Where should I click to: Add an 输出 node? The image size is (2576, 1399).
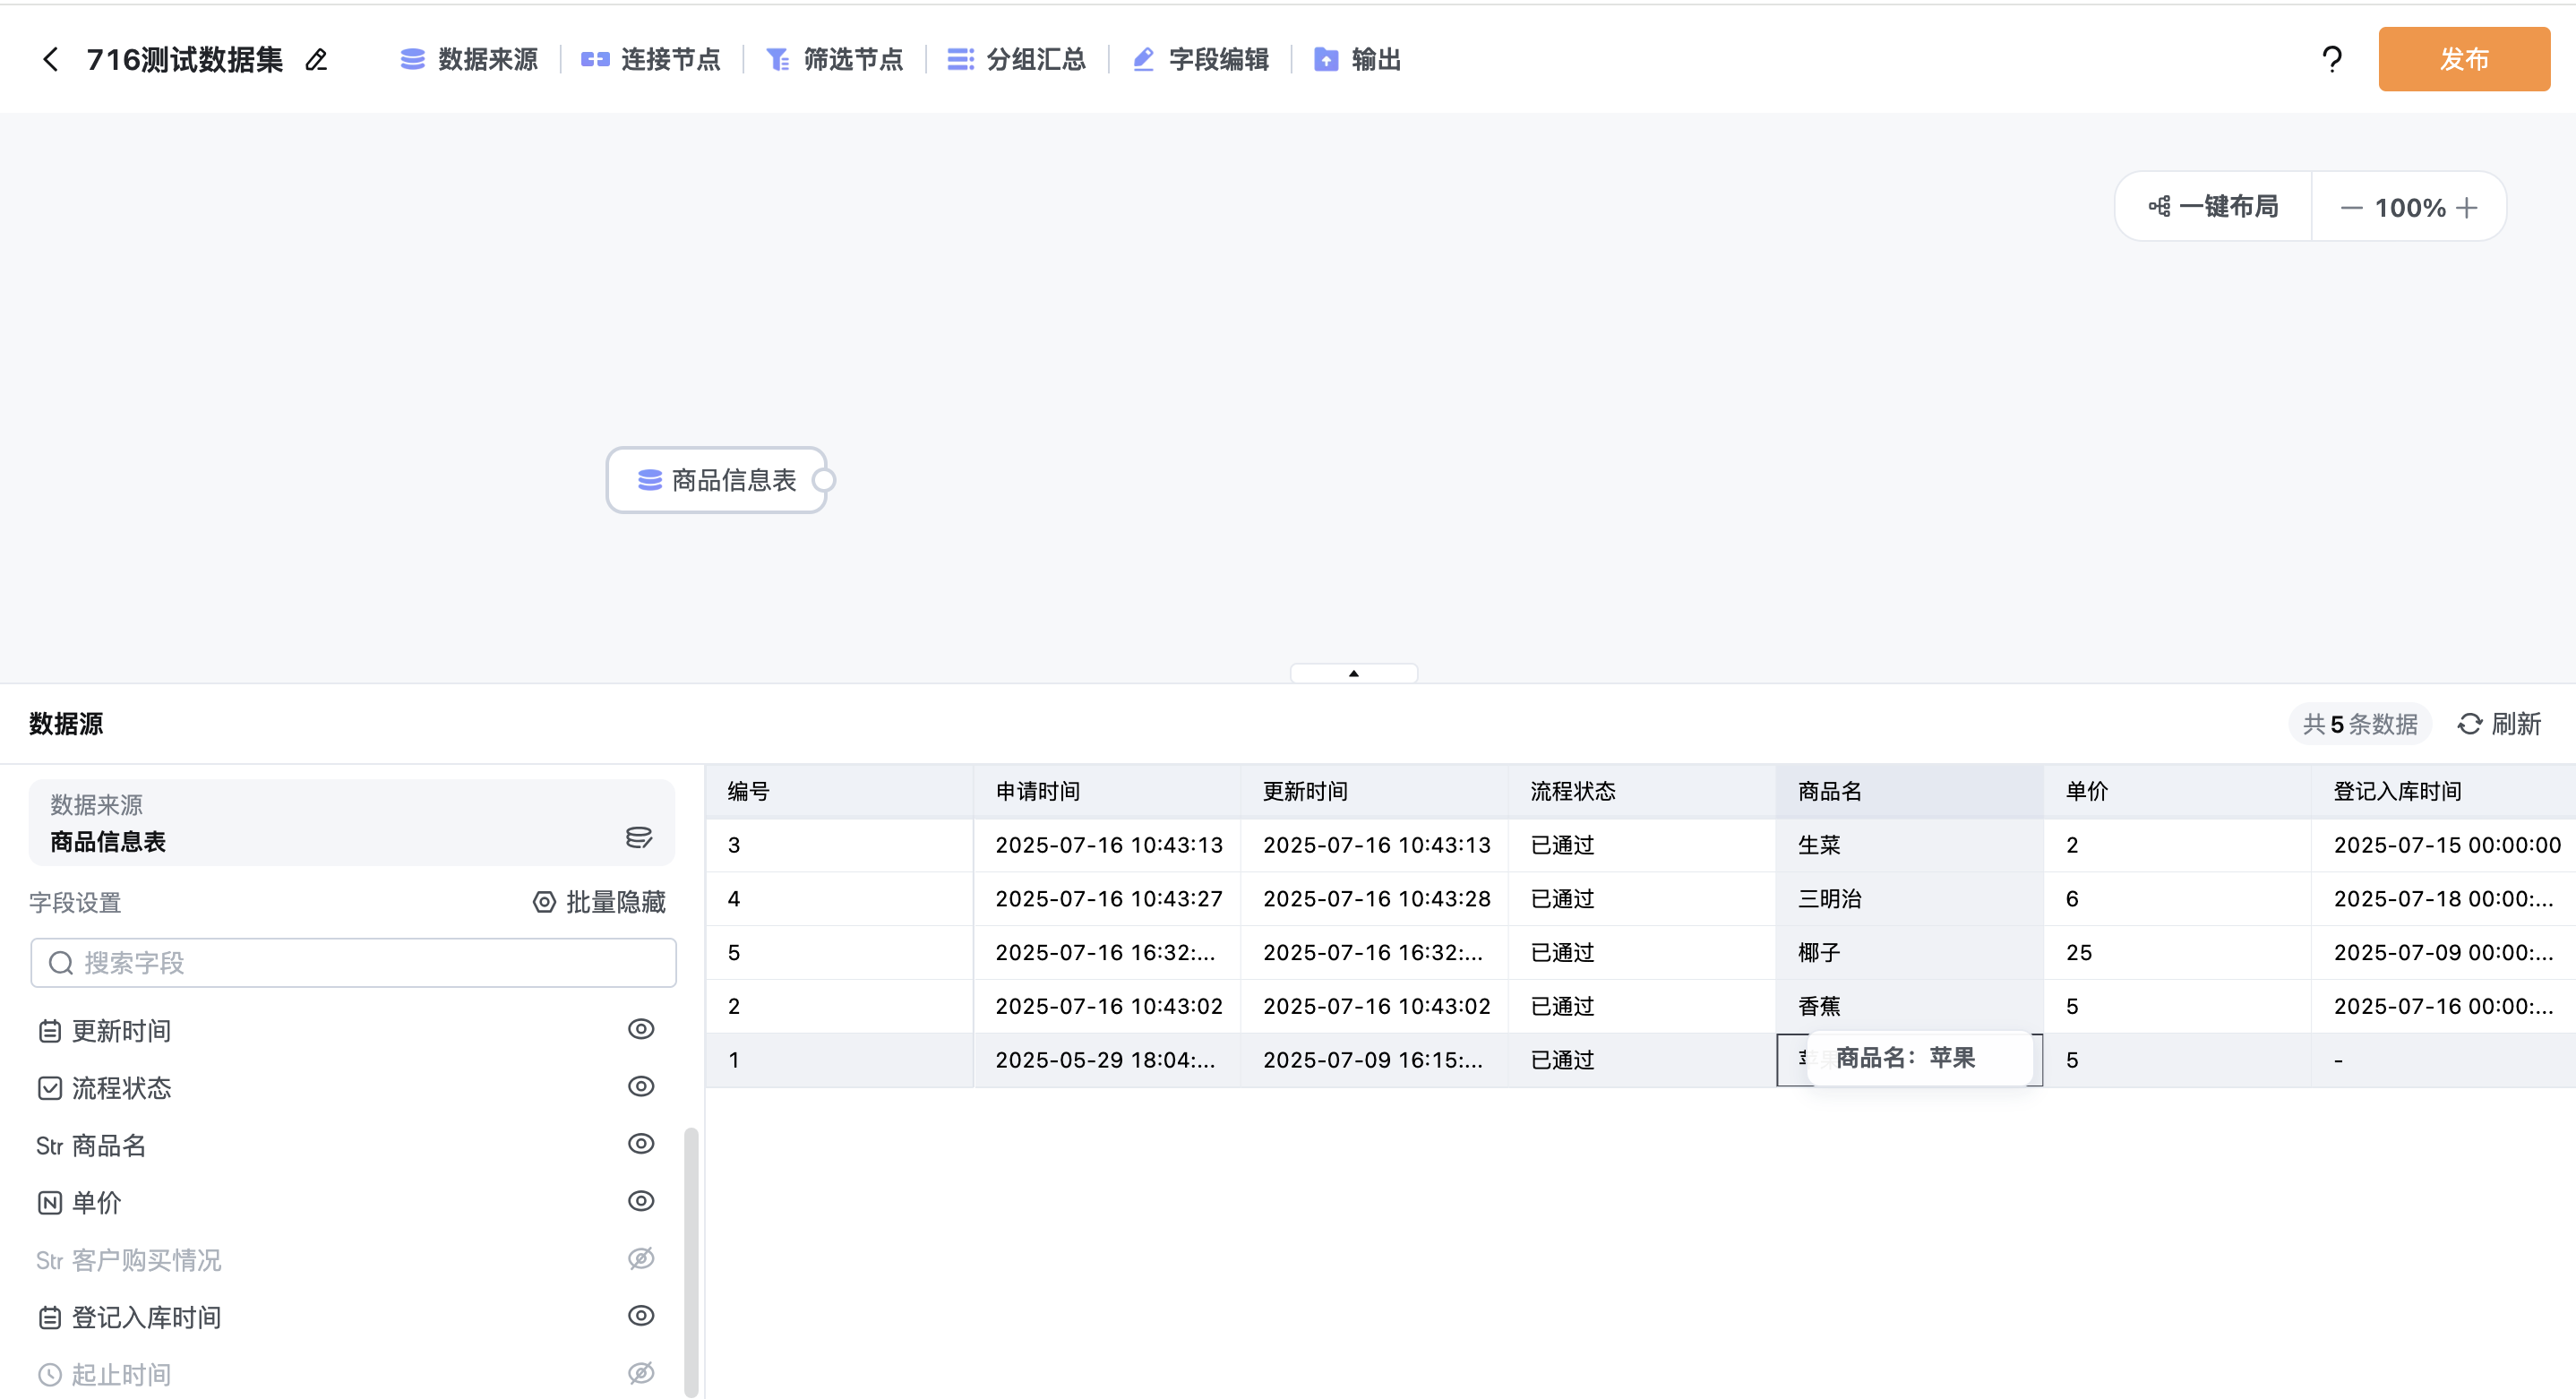pyautogui.click(x=1357, y=60)
